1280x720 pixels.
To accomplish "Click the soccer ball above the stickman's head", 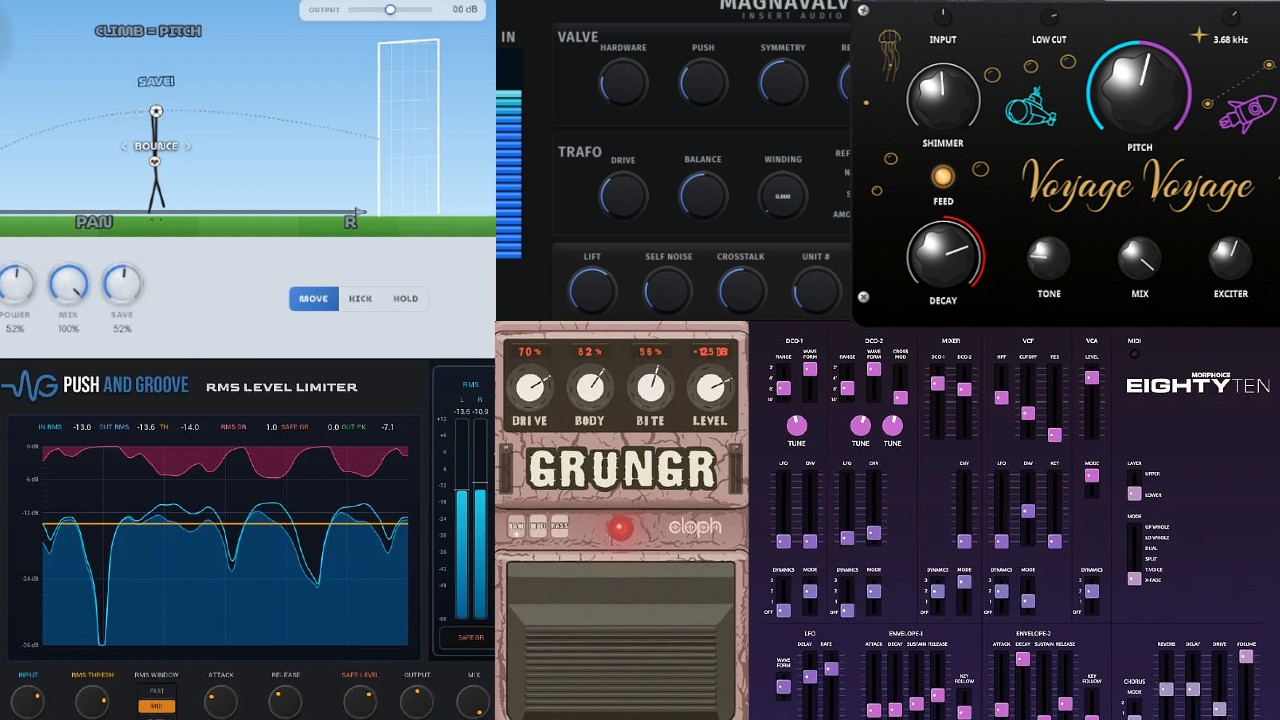I will tap(156, 111).
